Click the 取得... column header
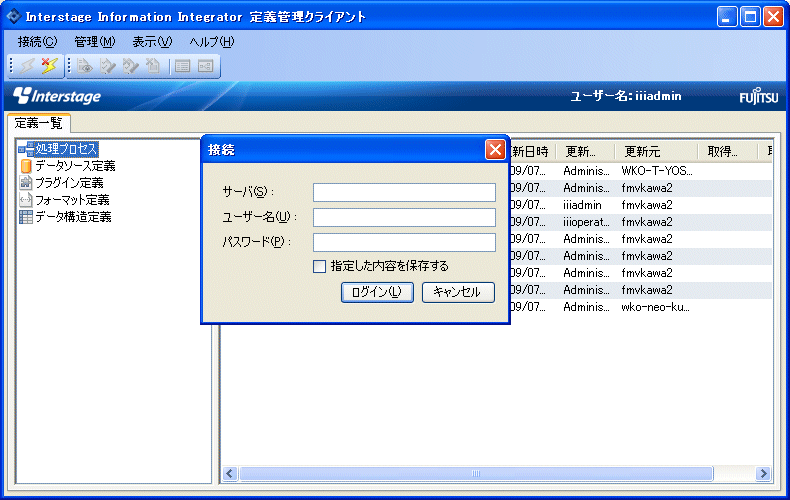The width and height of the screenshot is (790, 500). click(728, 151)
